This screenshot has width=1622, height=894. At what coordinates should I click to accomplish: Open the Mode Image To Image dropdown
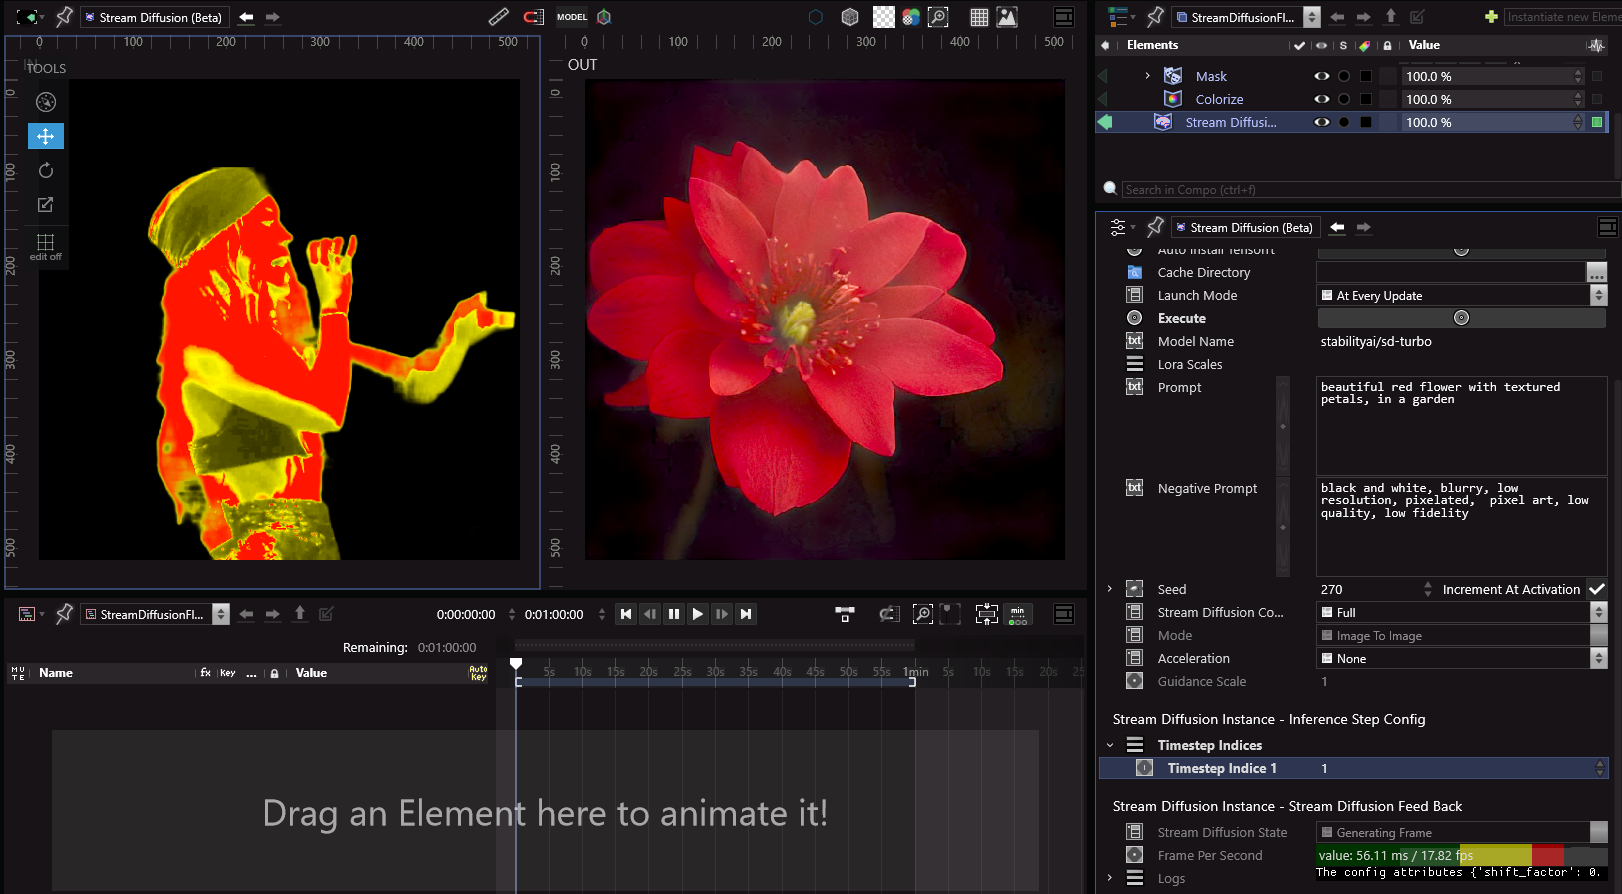[1462, 635]
